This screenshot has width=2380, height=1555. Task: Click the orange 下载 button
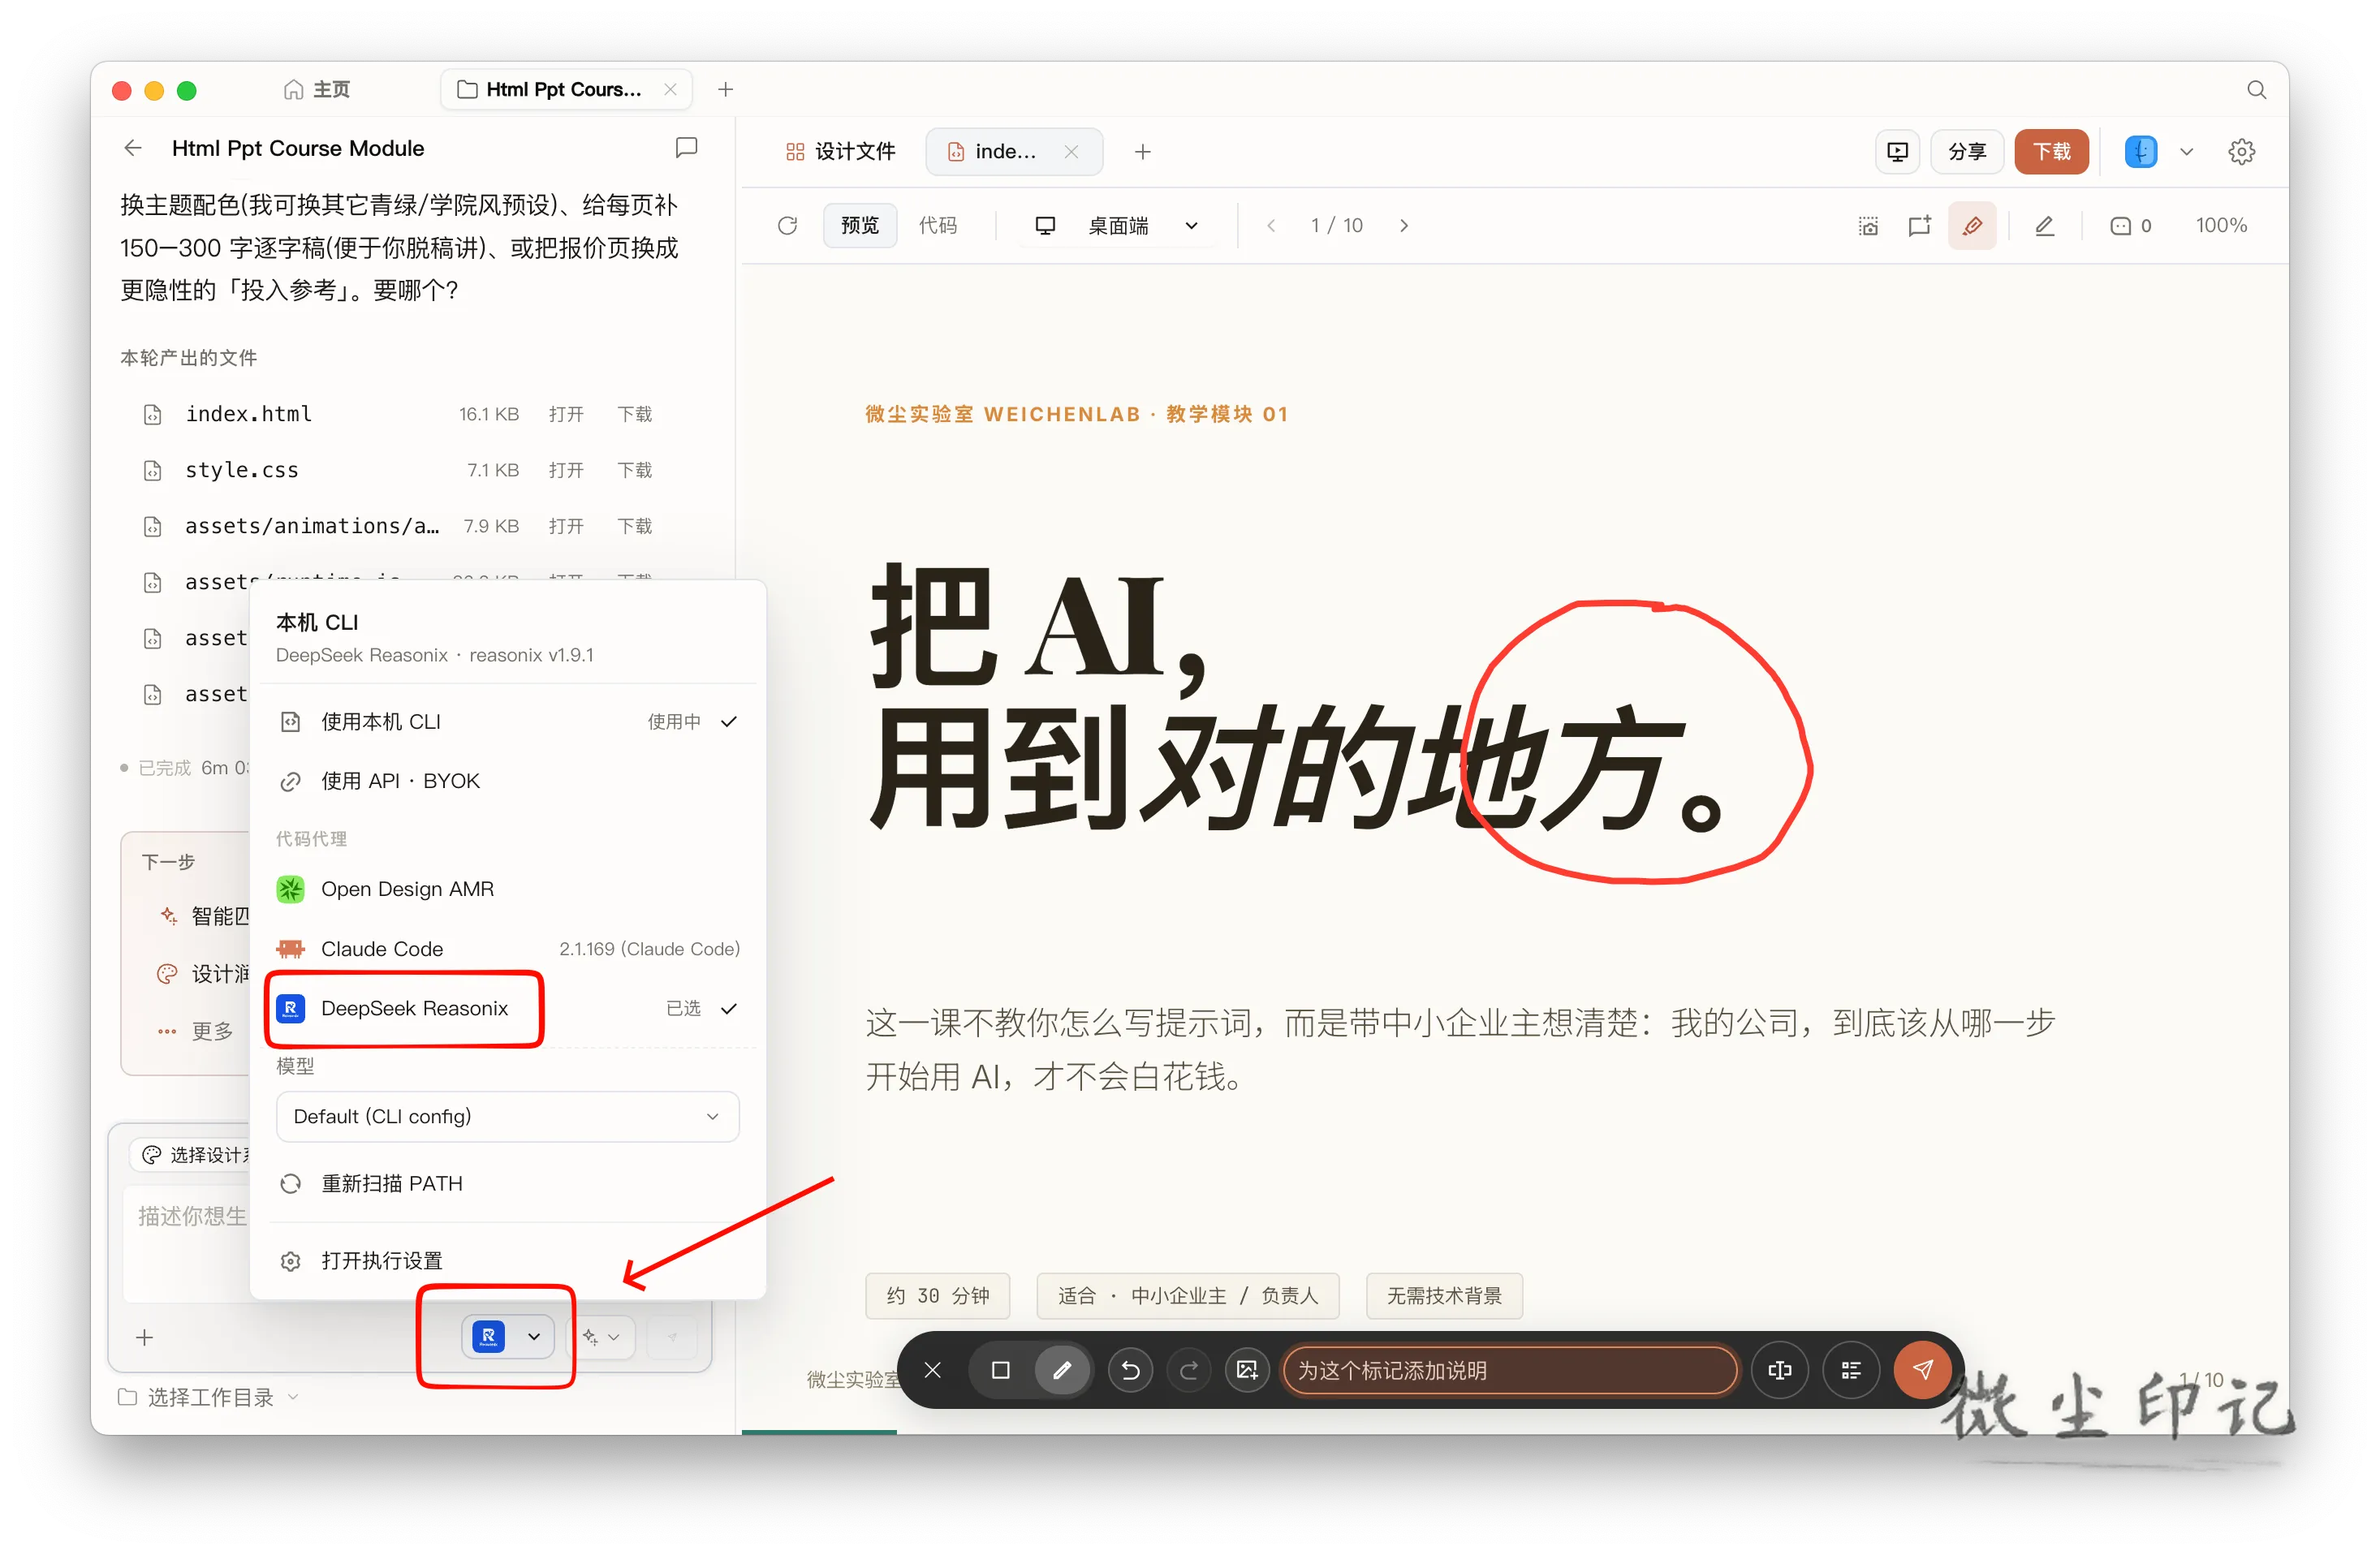[x=2051, y=152]
